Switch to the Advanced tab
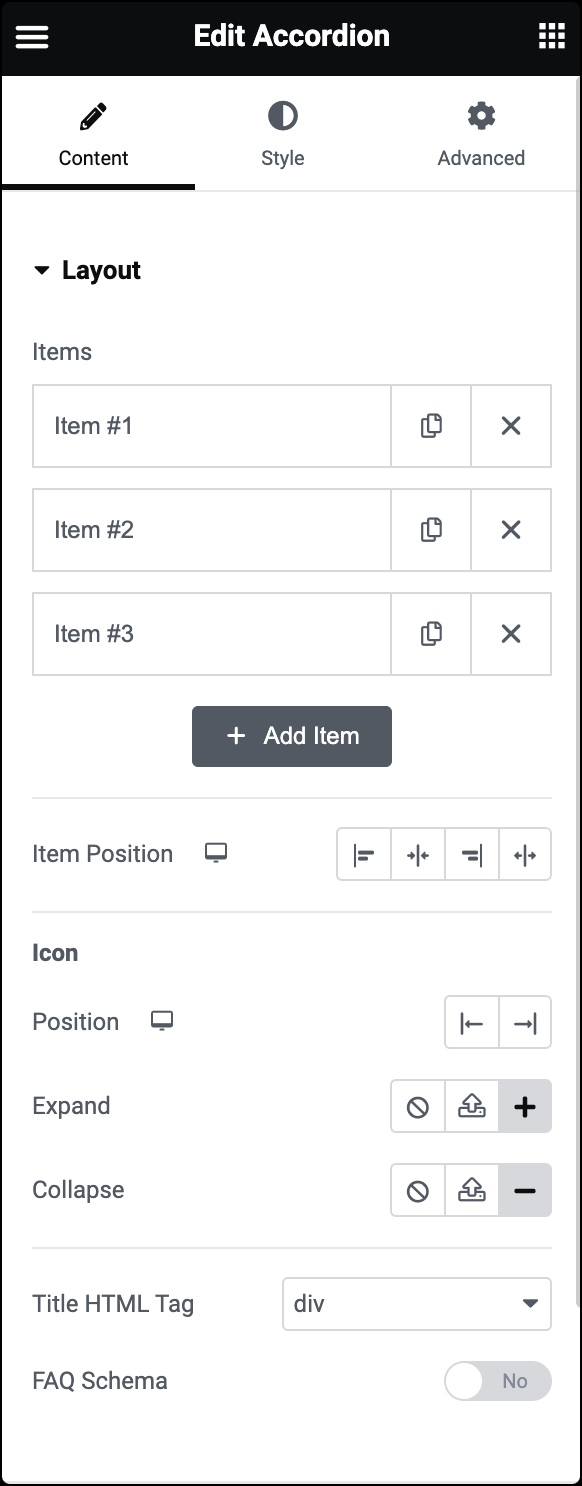The height and width of the screenshot is (1486, 582). [x=481, y=134]
